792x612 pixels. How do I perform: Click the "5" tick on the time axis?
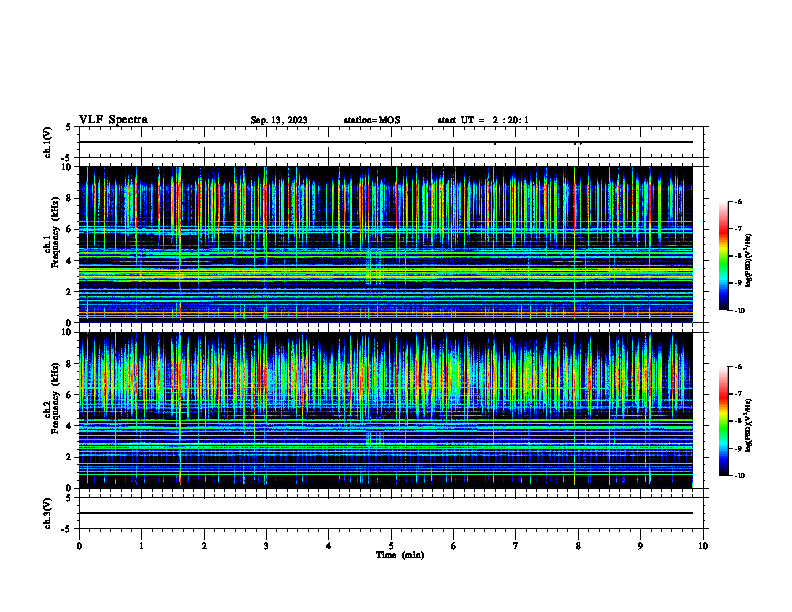tap(391, 546)
